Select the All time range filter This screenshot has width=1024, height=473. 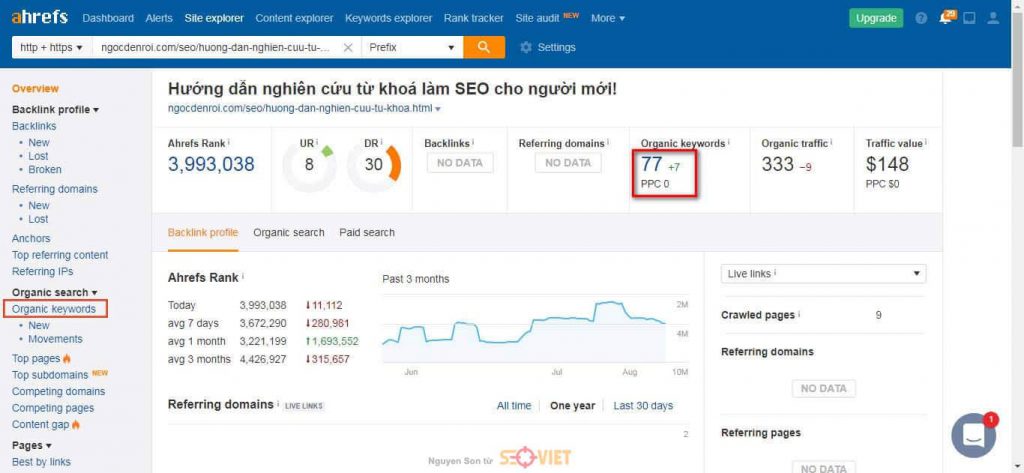pos(514,406)
